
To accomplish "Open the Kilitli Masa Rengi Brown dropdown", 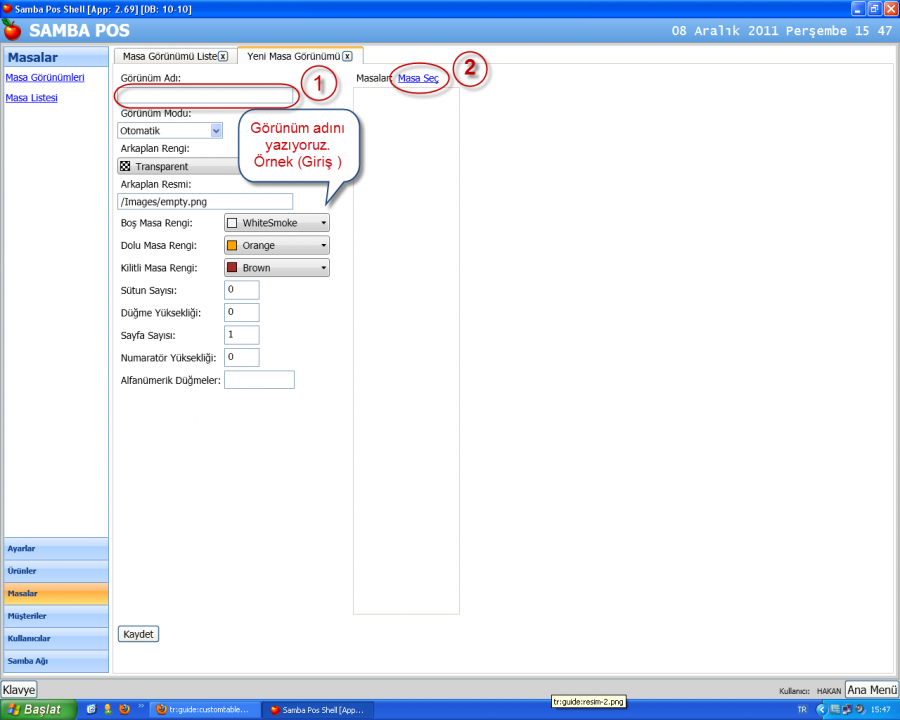I will (x=277, y=268).
